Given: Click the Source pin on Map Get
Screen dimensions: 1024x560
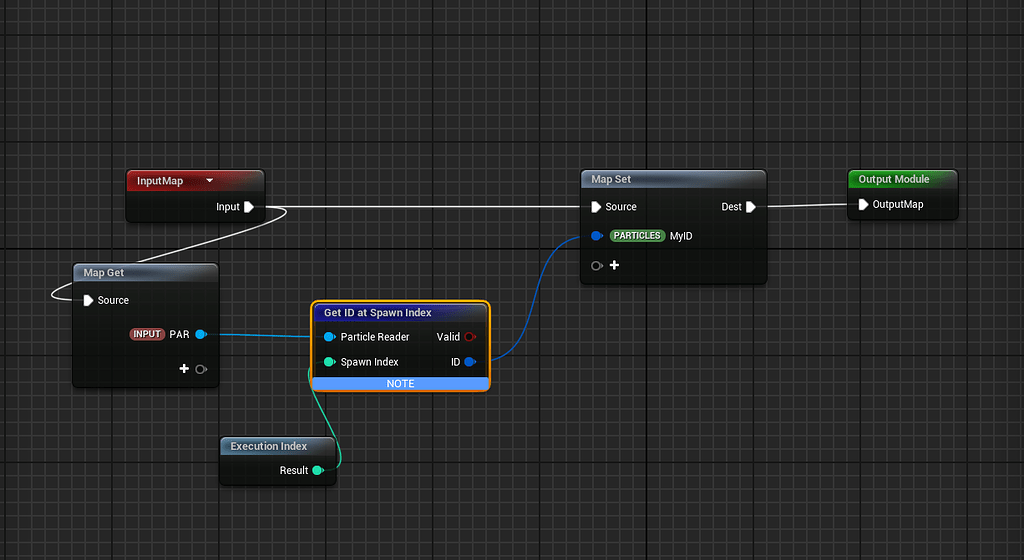Looking at the screenshot, I should 89,300.
